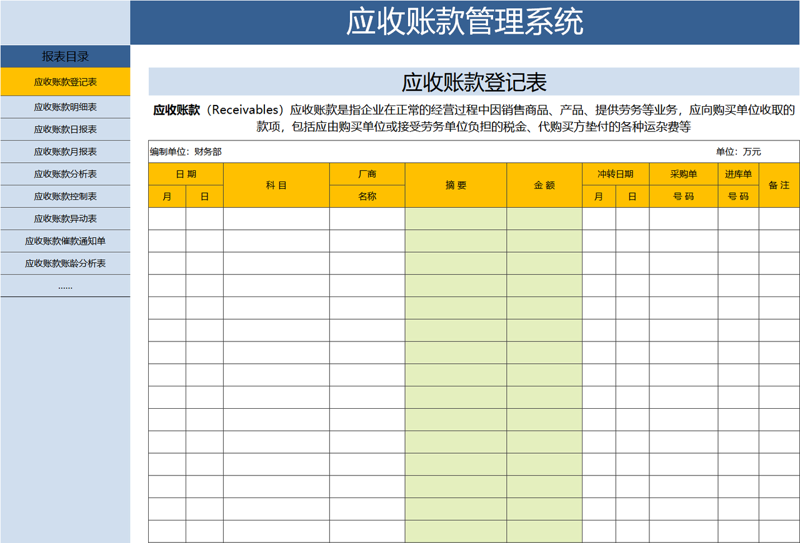Open 应收账款控制表
Viewport: 800px width, 543px height.
(65, 196)
